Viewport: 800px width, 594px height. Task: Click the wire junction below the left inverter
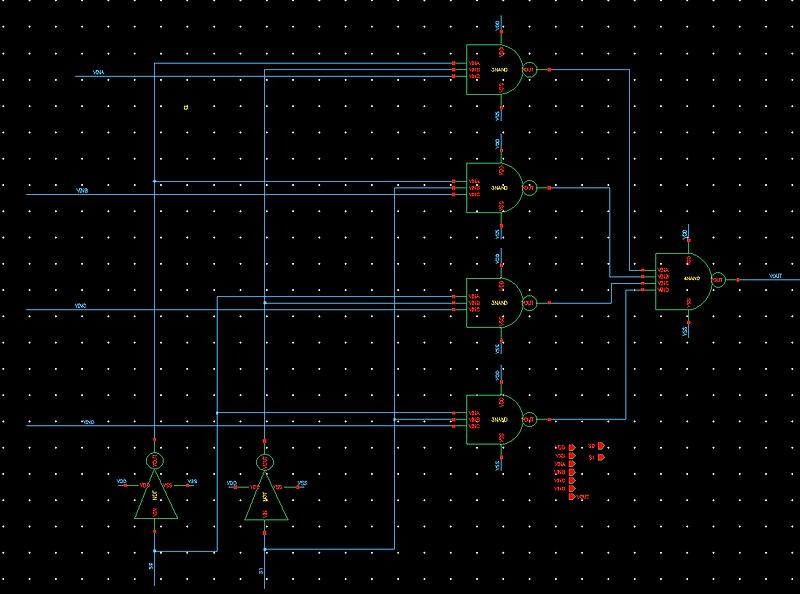[x=155, y=550]
